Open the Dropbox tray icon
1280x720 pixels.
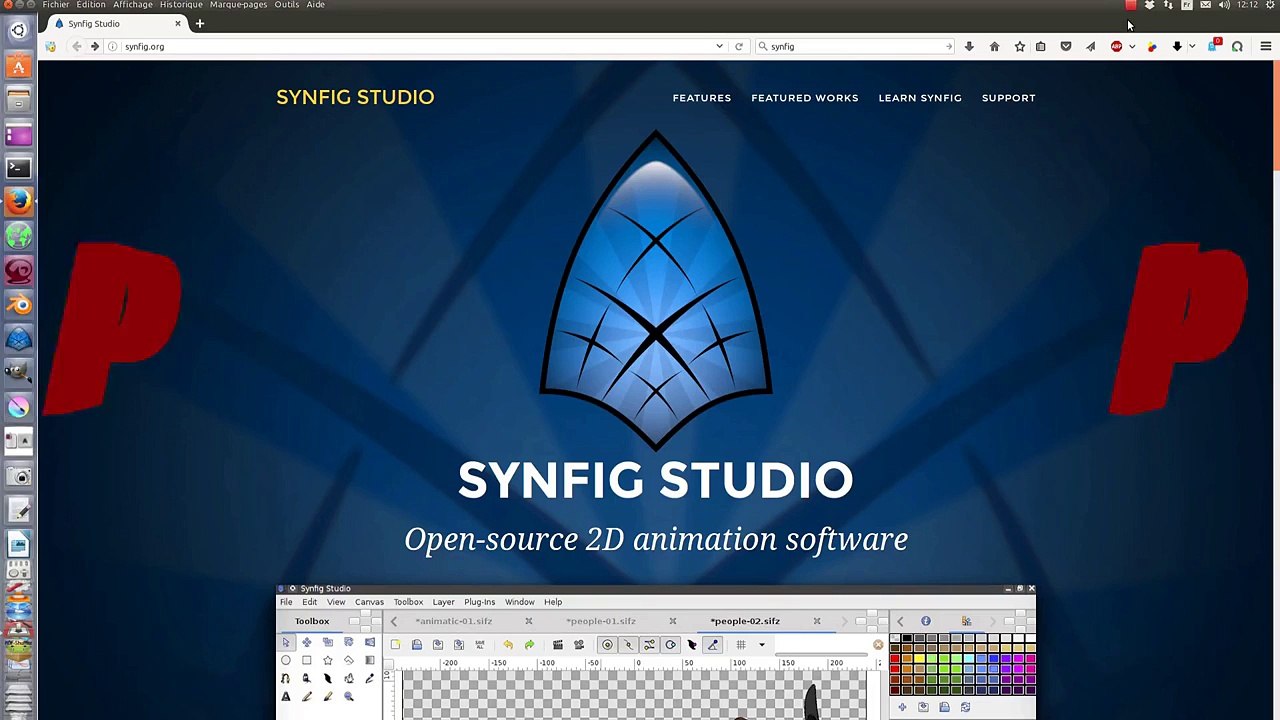tap(1149, 5)
